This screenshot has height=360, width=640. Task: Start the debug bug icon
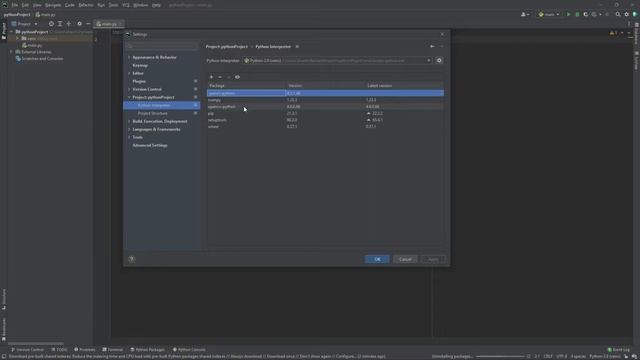click(577, 14)
